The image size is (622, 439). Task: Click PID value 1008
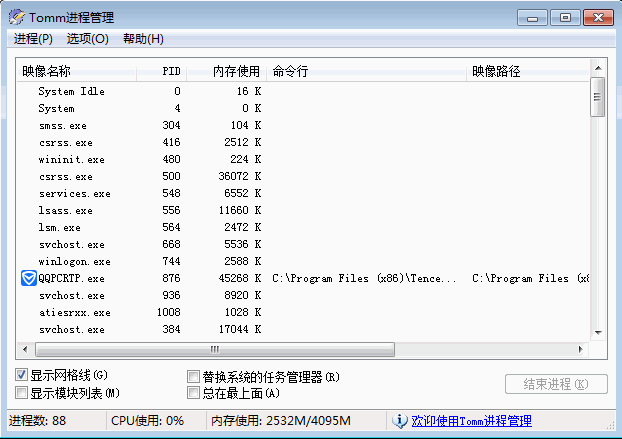click(169, 312)
